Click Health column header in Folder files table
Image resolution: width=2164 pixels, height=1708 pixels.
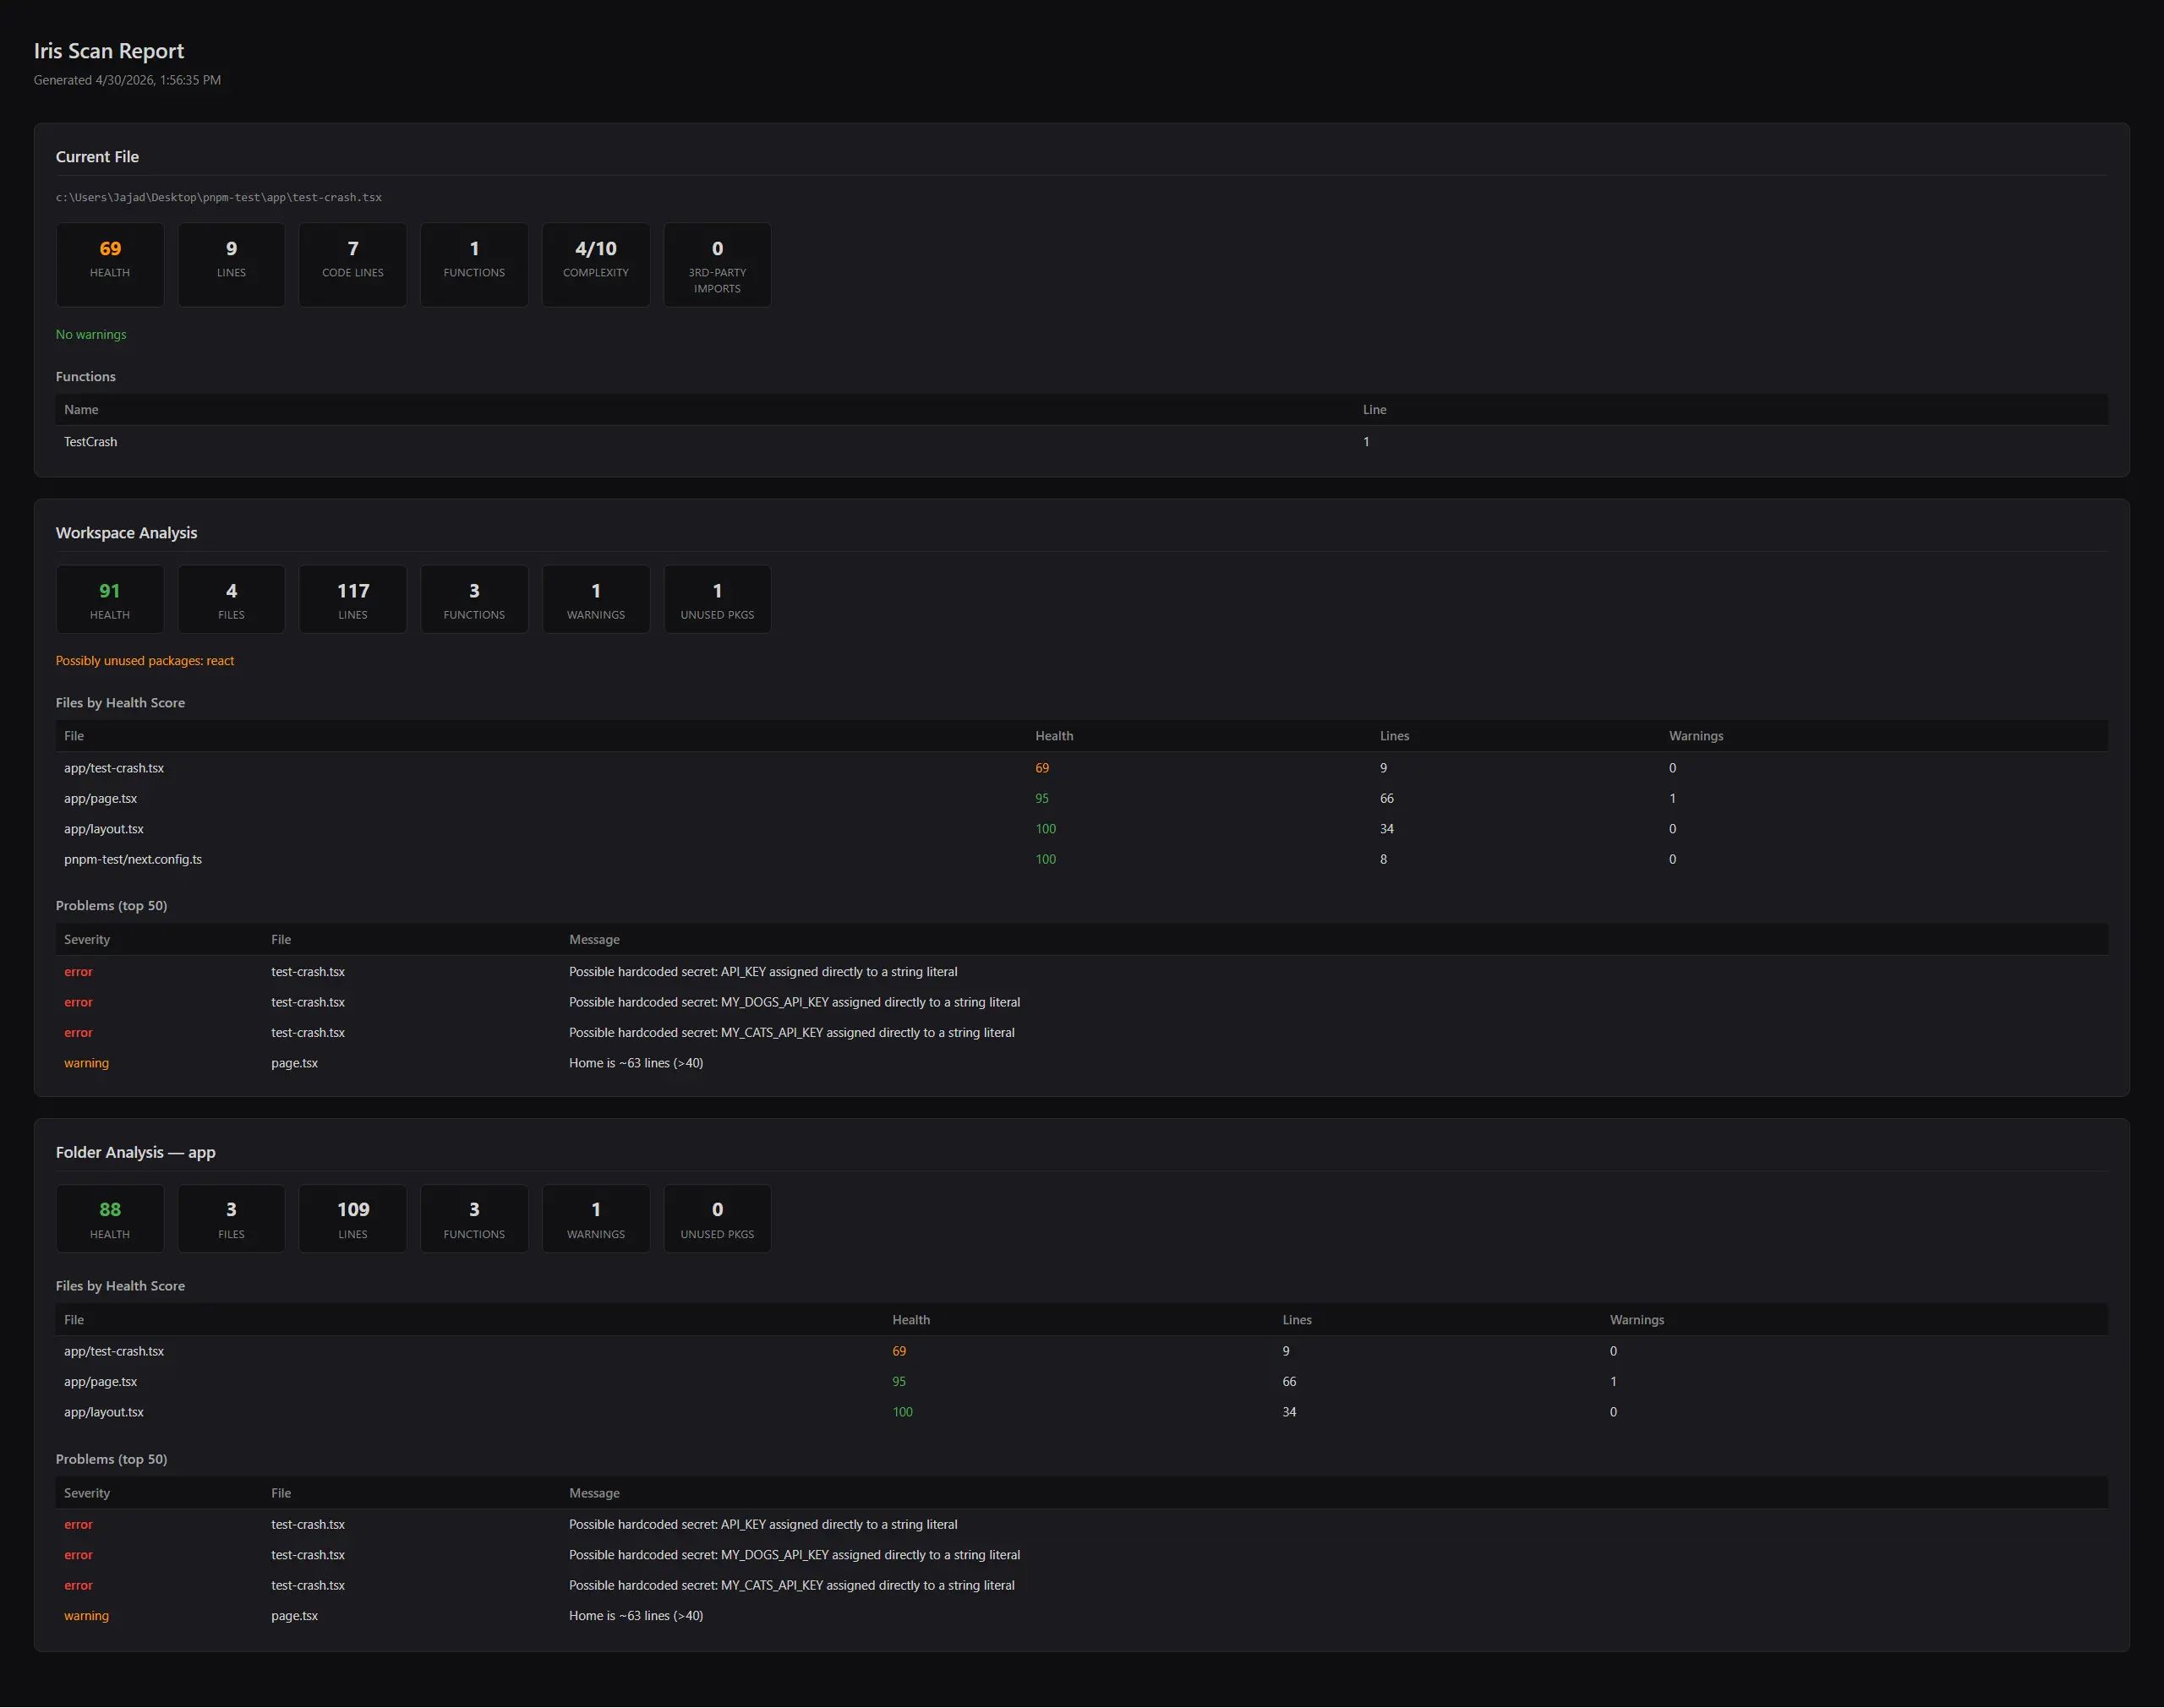pyautogui.click(x=911, y=1320)
